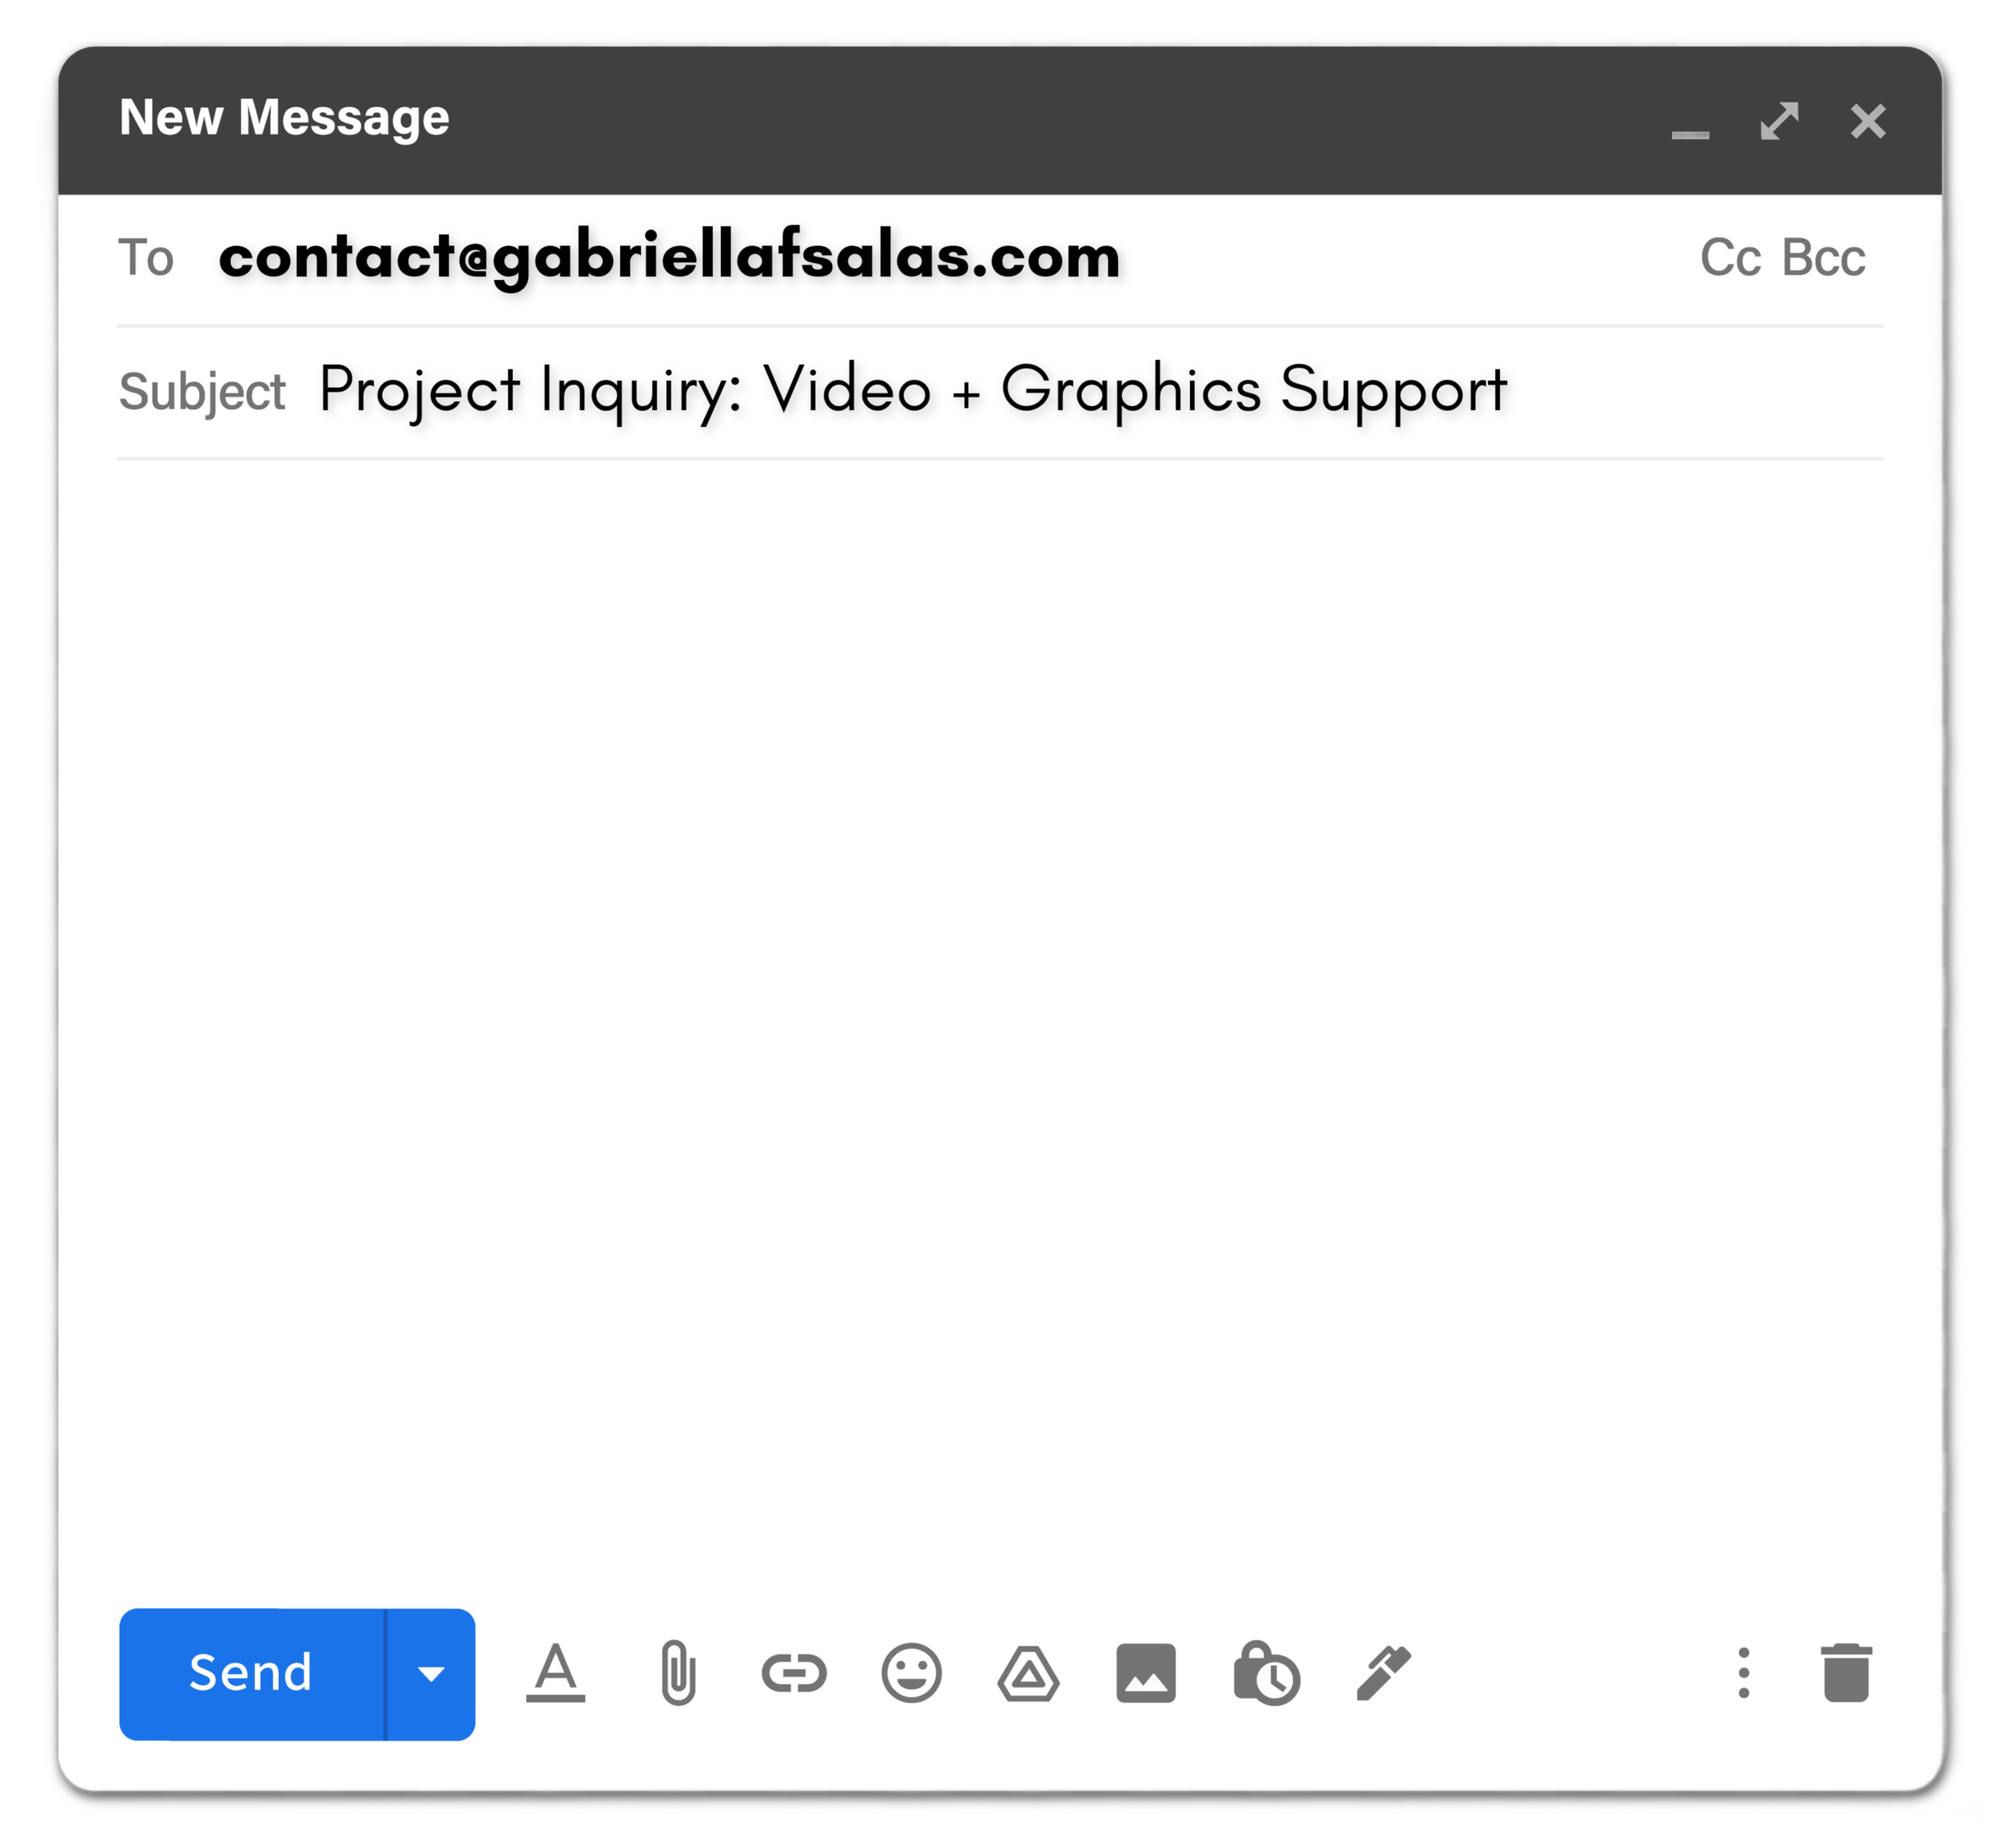1998x1848 pixels.
Task: Insert a link using chain icon
Action: (794, 1673)
